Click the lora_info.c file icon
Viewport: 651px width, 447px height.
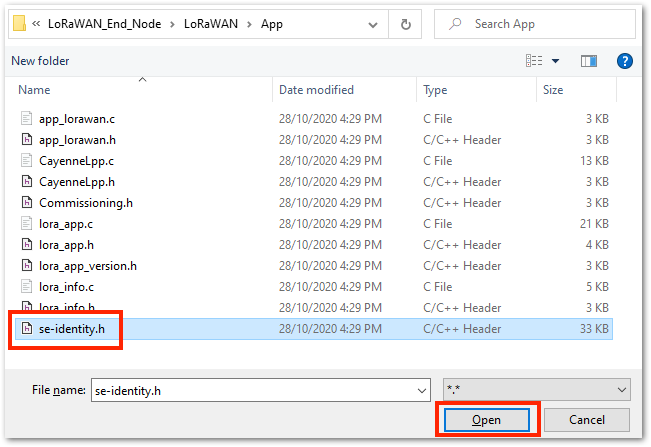[27, 287]
